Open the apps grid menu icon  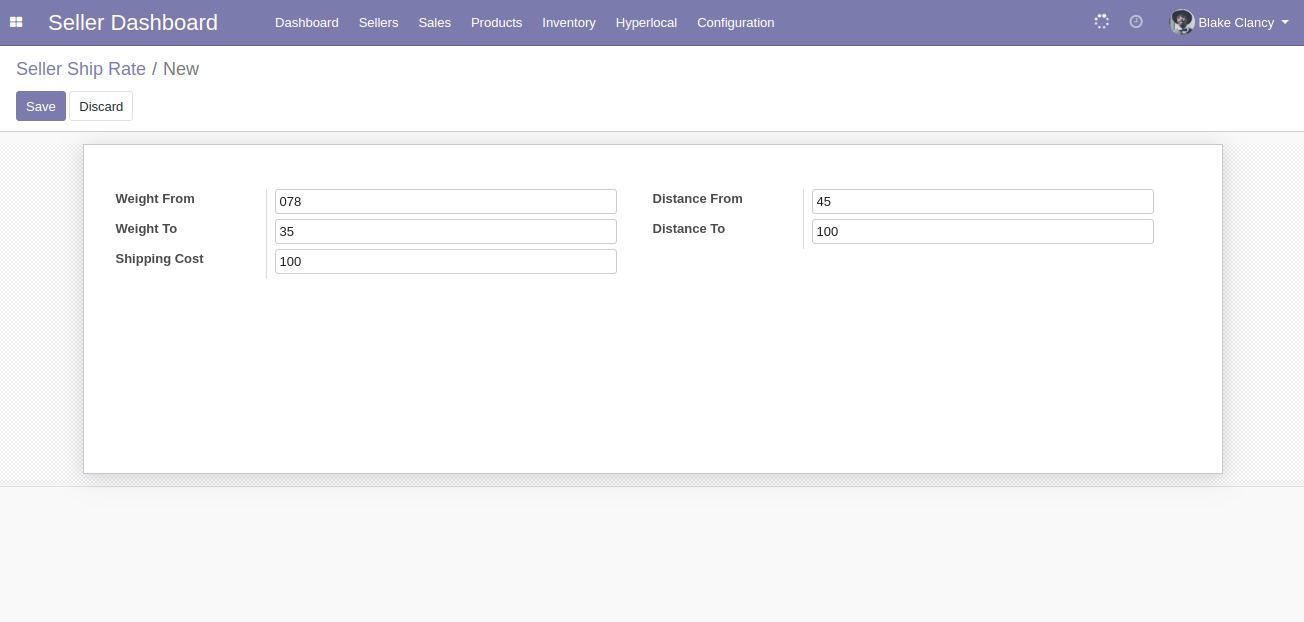pyautogui.click(x=16, y=22)
